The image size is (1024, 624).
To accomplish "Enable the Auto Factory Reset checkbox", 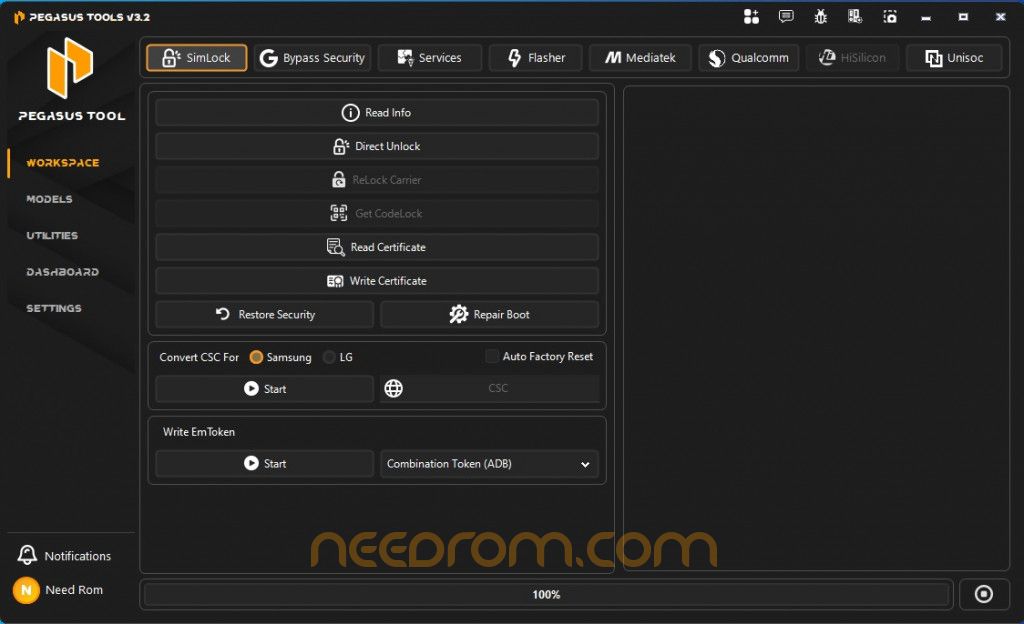I will pyautogui.click(x=492, y=356).
